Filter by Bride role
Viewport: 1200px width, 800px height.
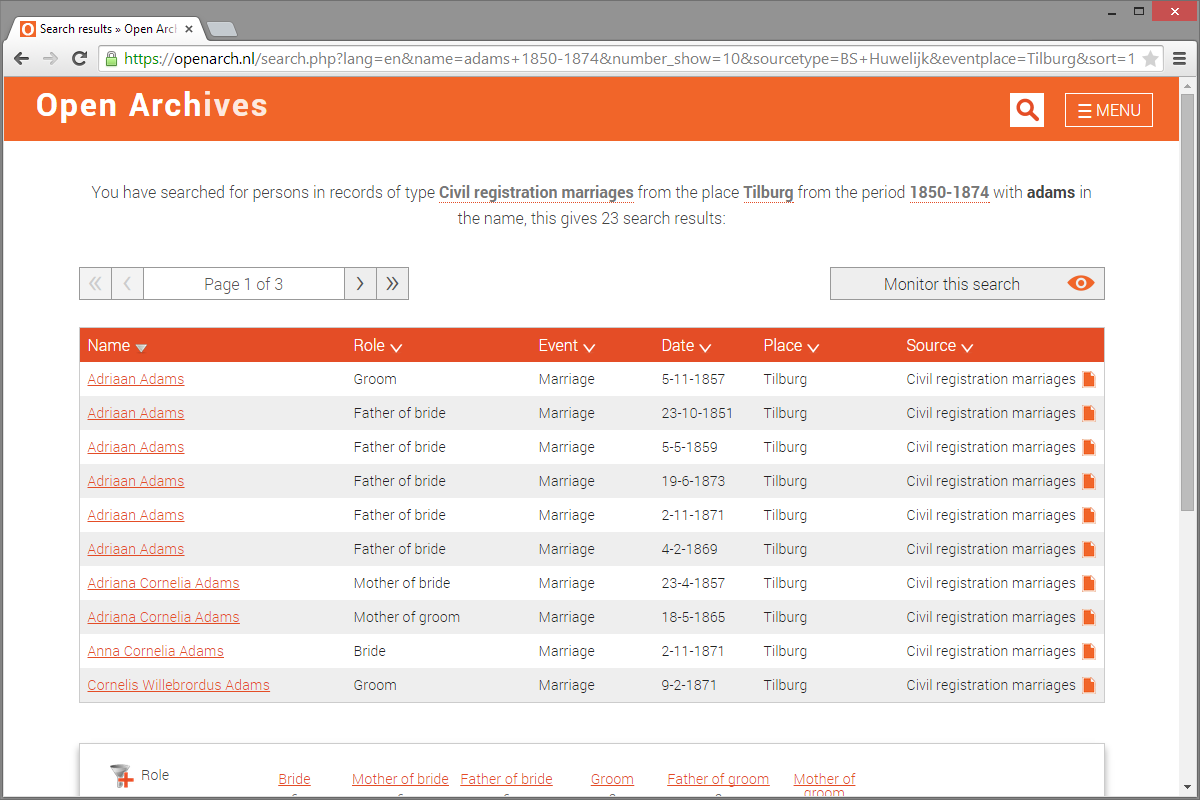pyautogui.click(x=294, y=779)
